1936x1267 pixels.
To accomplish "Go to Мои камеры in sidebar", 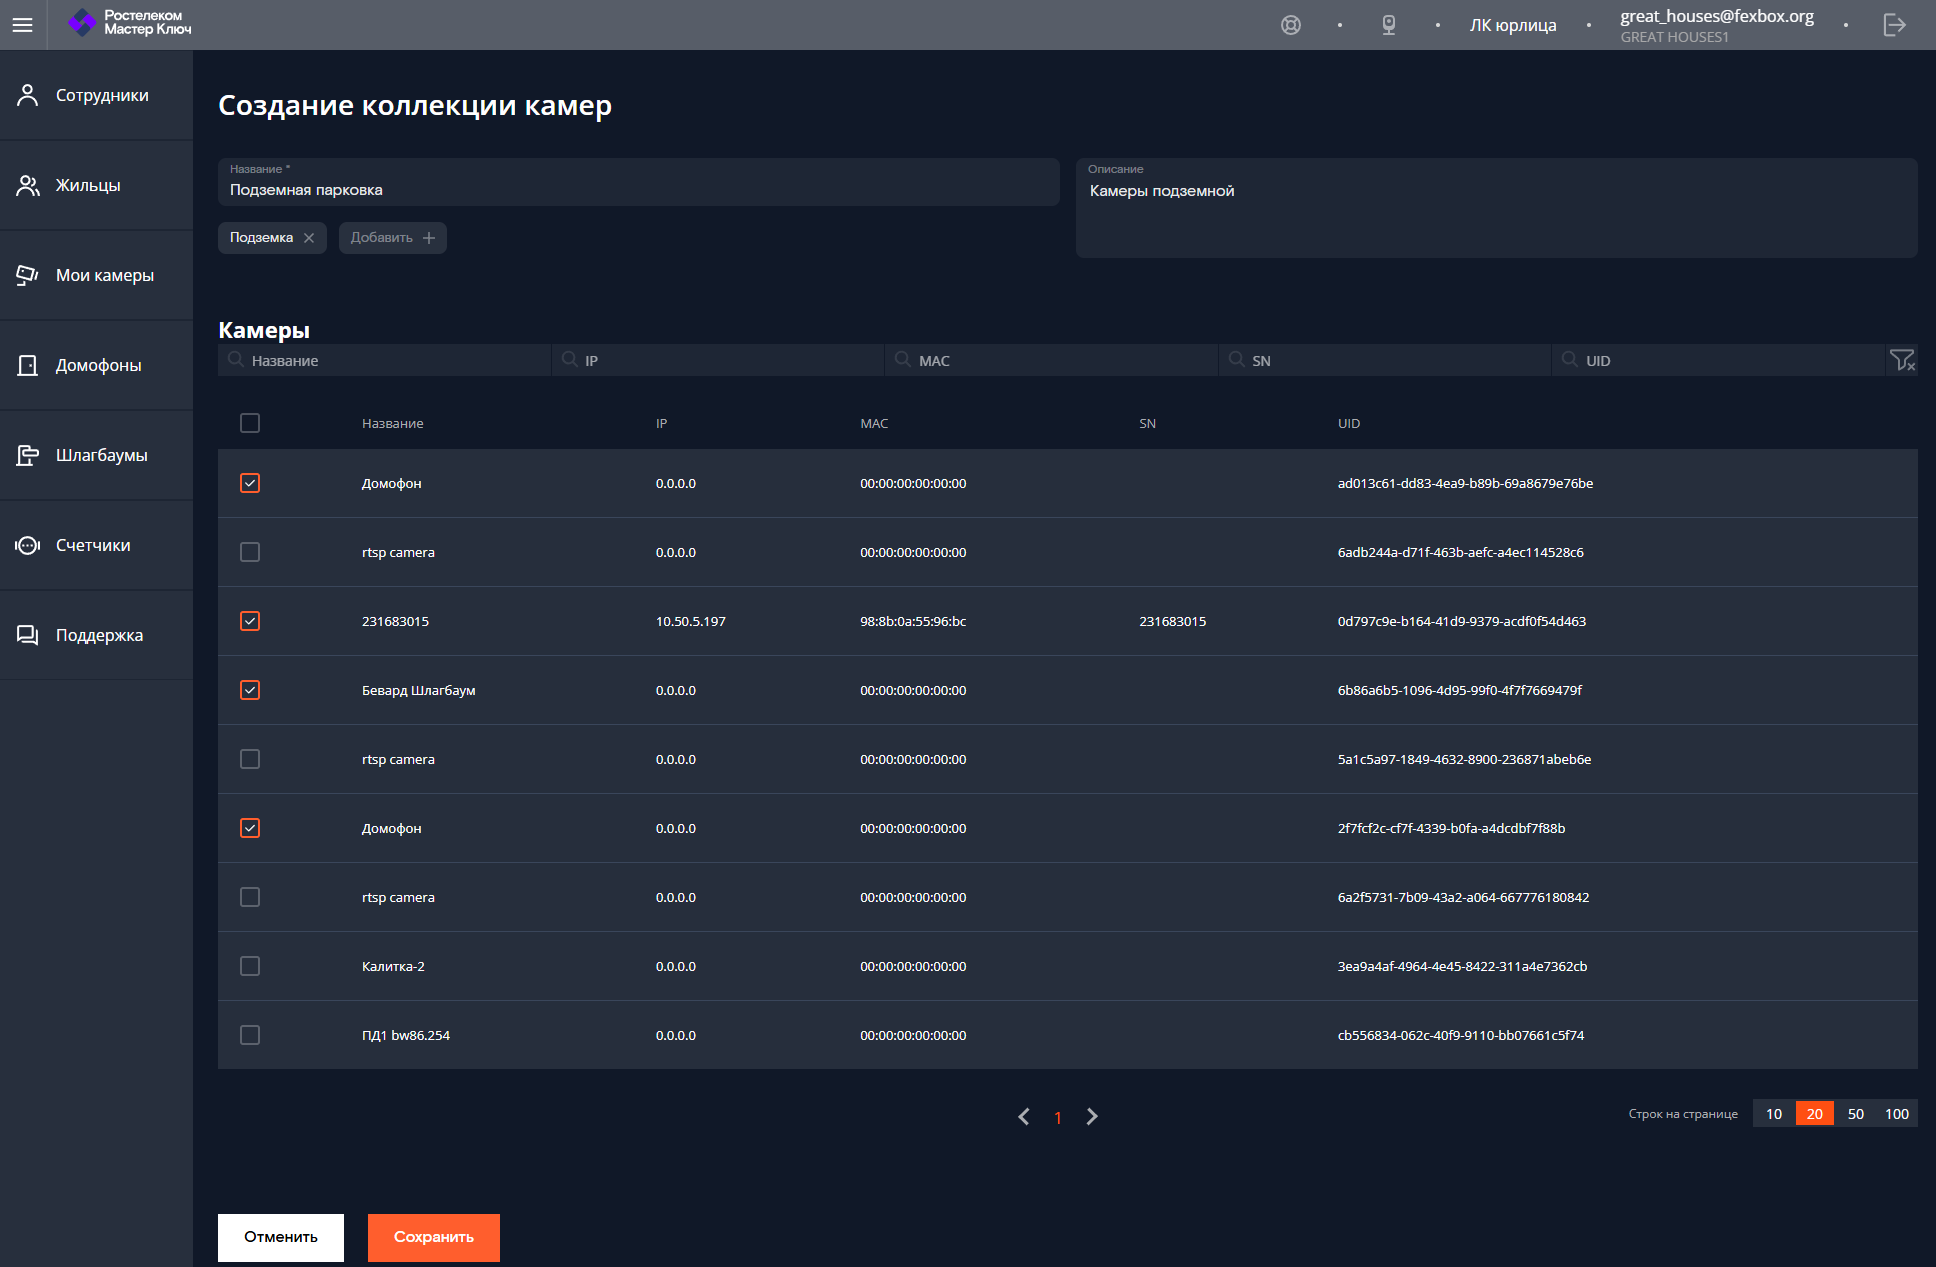I will [96, 275].
